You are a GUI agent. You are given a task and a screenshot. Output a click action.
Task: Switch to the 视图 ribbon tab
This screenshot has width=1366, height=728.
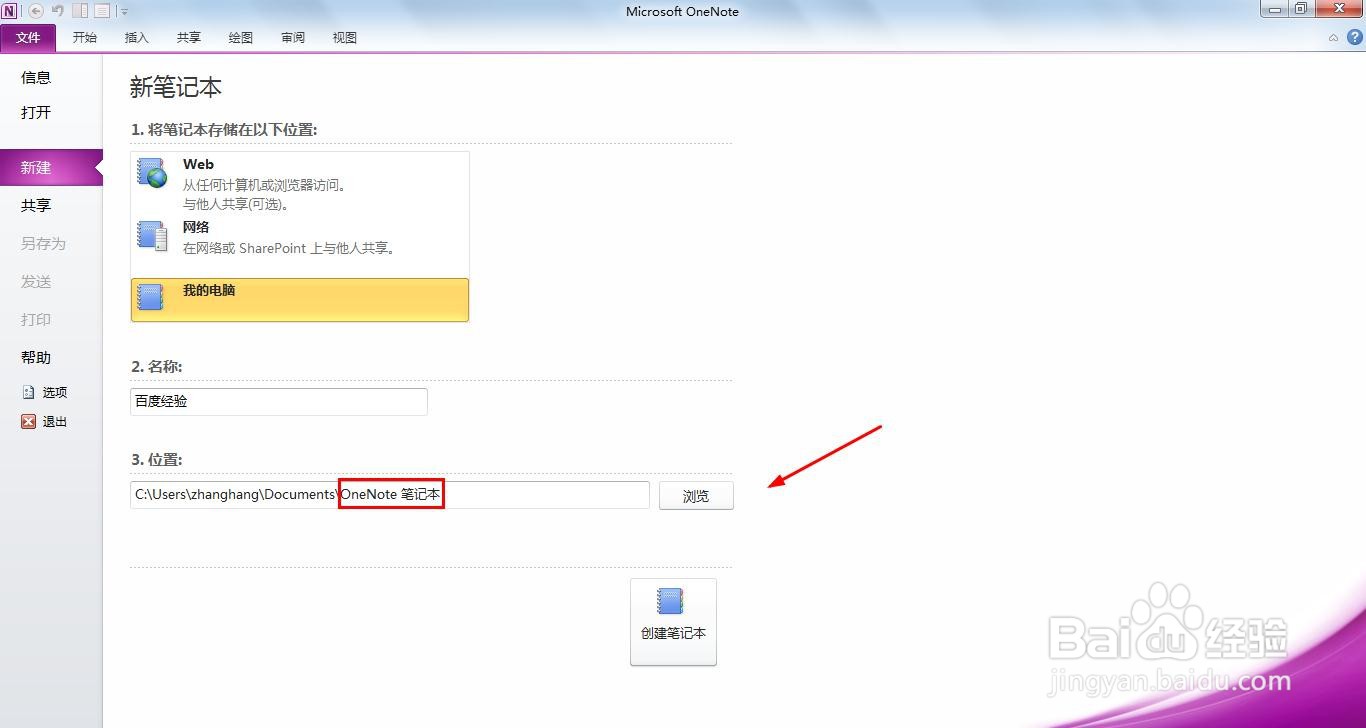[345, 38]
